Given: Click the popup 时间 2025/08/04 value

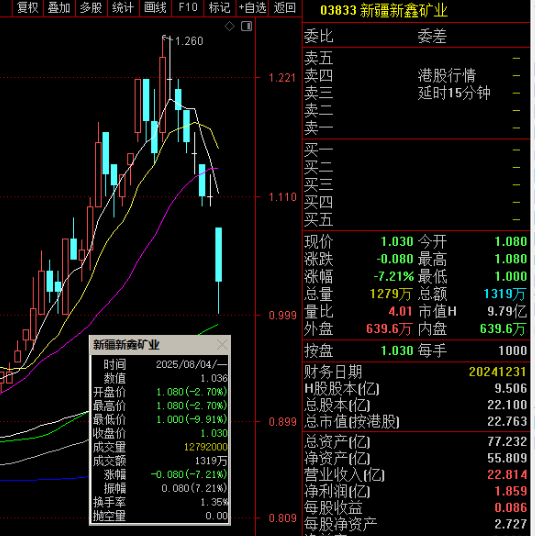Looking at the screenshot, I should [x=191, y=364].
